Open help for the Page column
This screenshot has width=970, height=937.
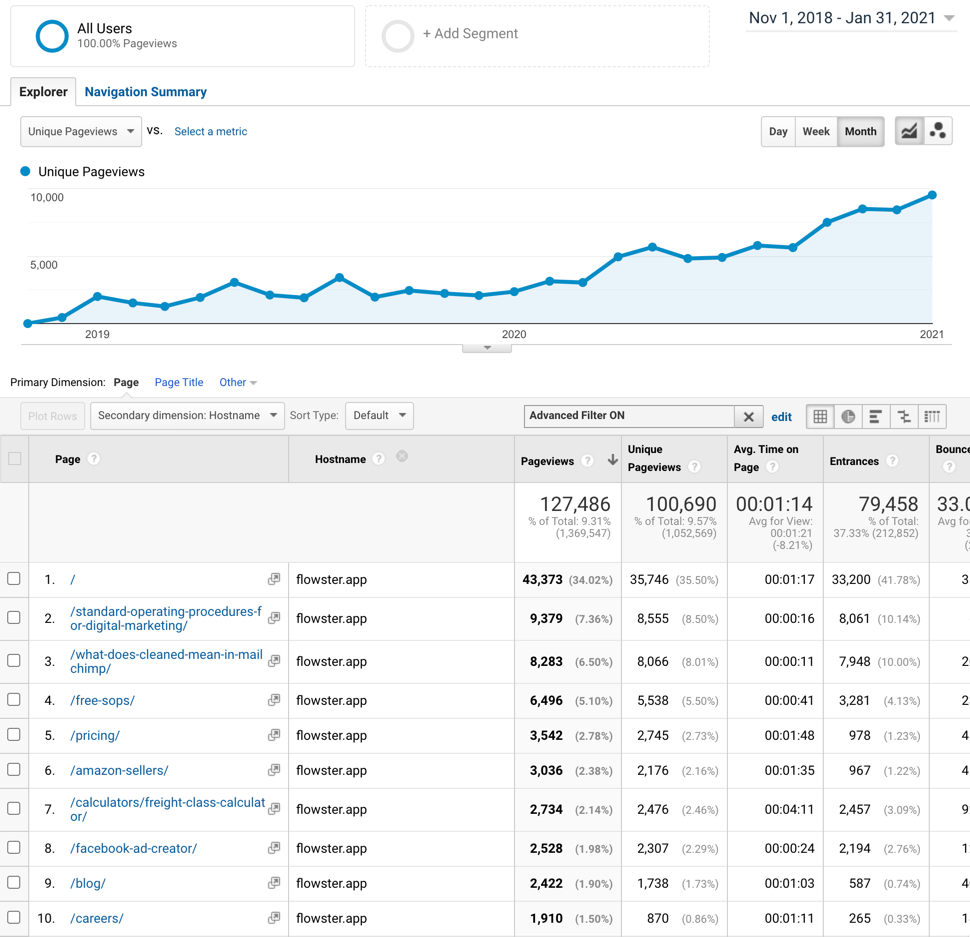pos(93,459)
